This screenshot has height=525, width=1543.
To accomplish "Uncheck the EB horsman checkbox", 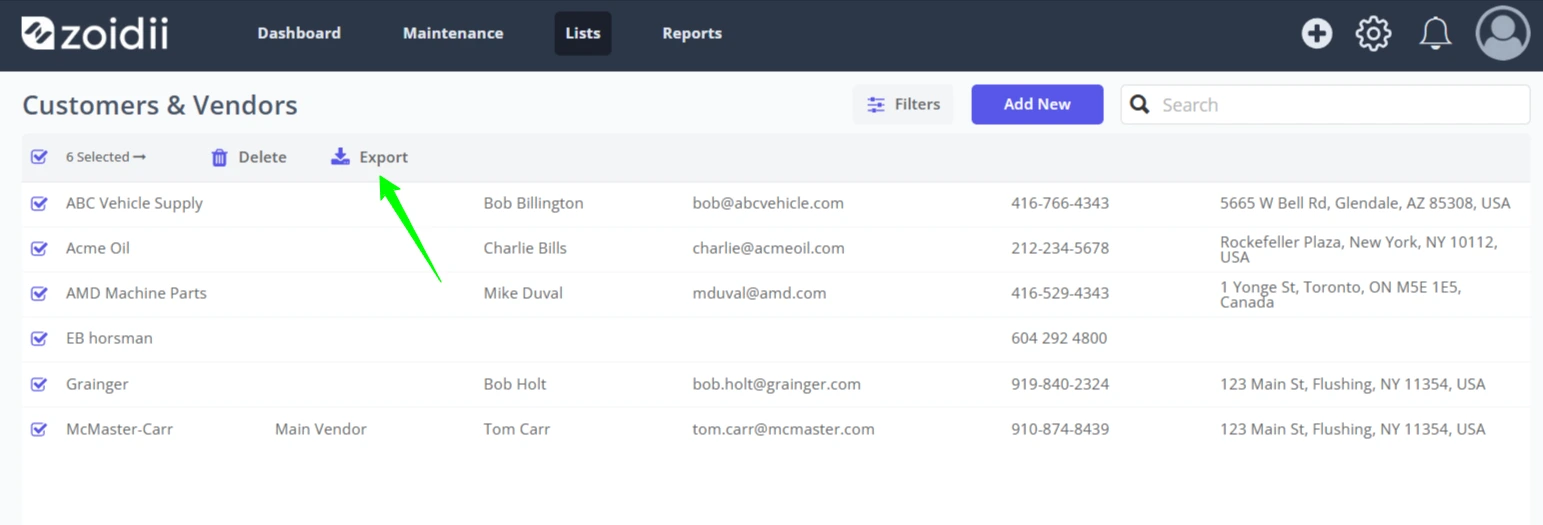I will [x=39, y=338].
